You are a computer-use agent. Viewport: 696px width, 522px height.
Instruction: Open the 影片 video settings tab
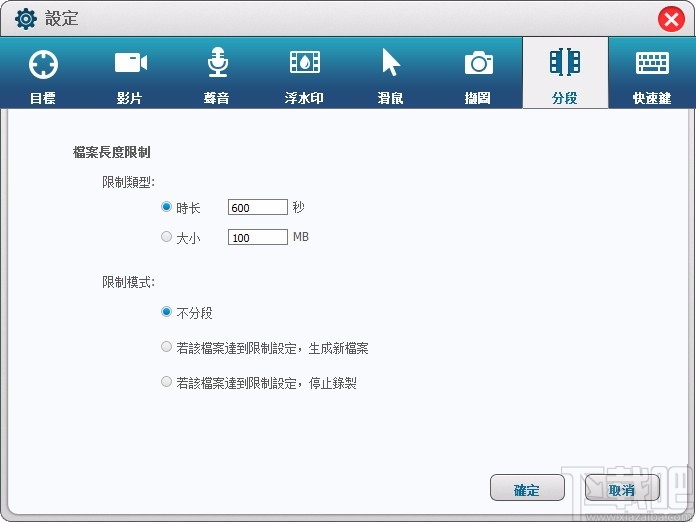point(130,73)
